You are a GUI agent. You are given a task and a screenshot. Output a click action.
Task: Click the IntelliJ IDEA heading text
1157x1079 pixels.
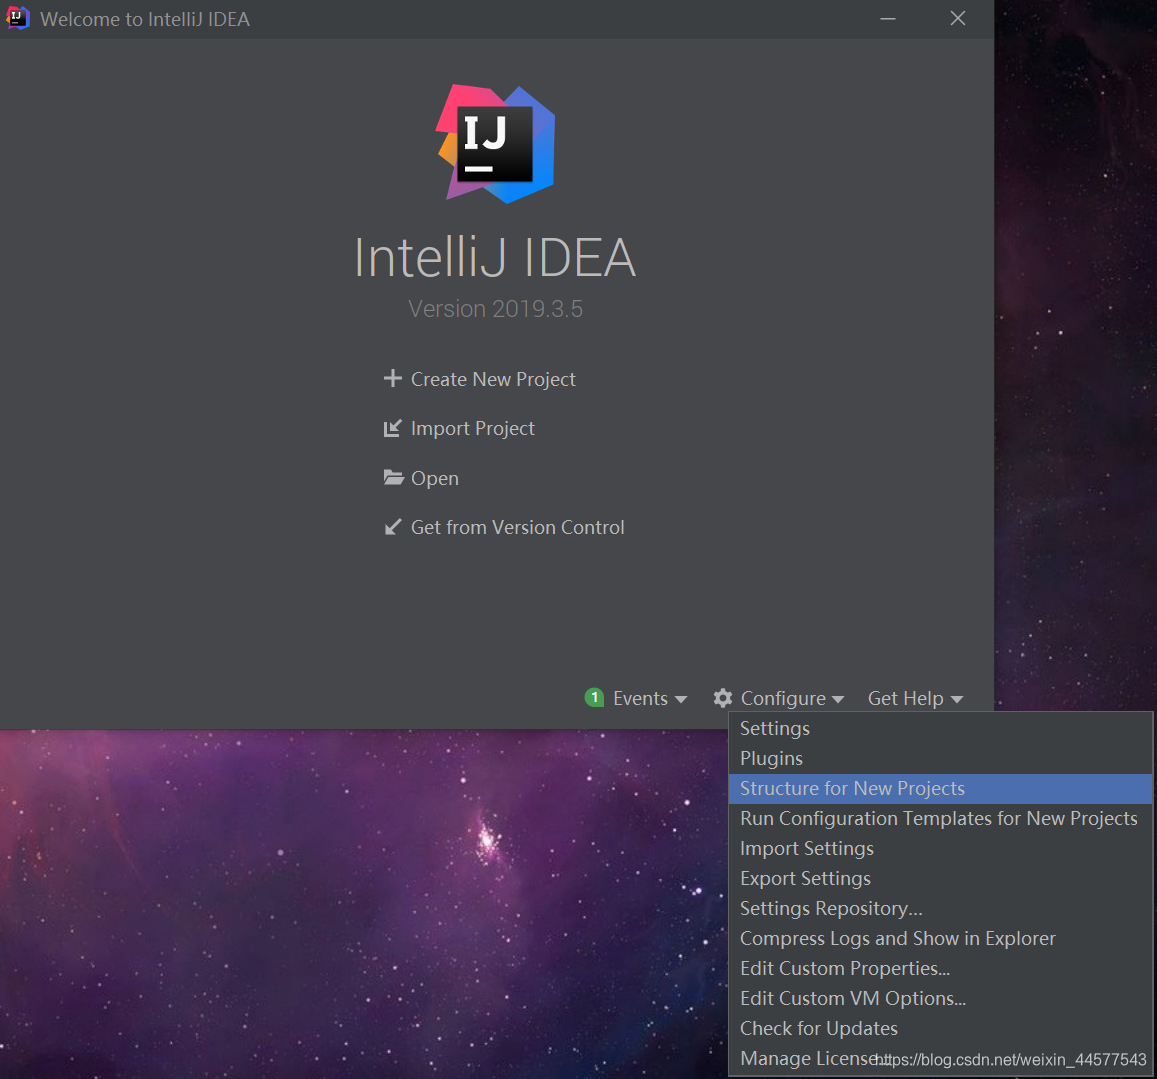[495, 258]
